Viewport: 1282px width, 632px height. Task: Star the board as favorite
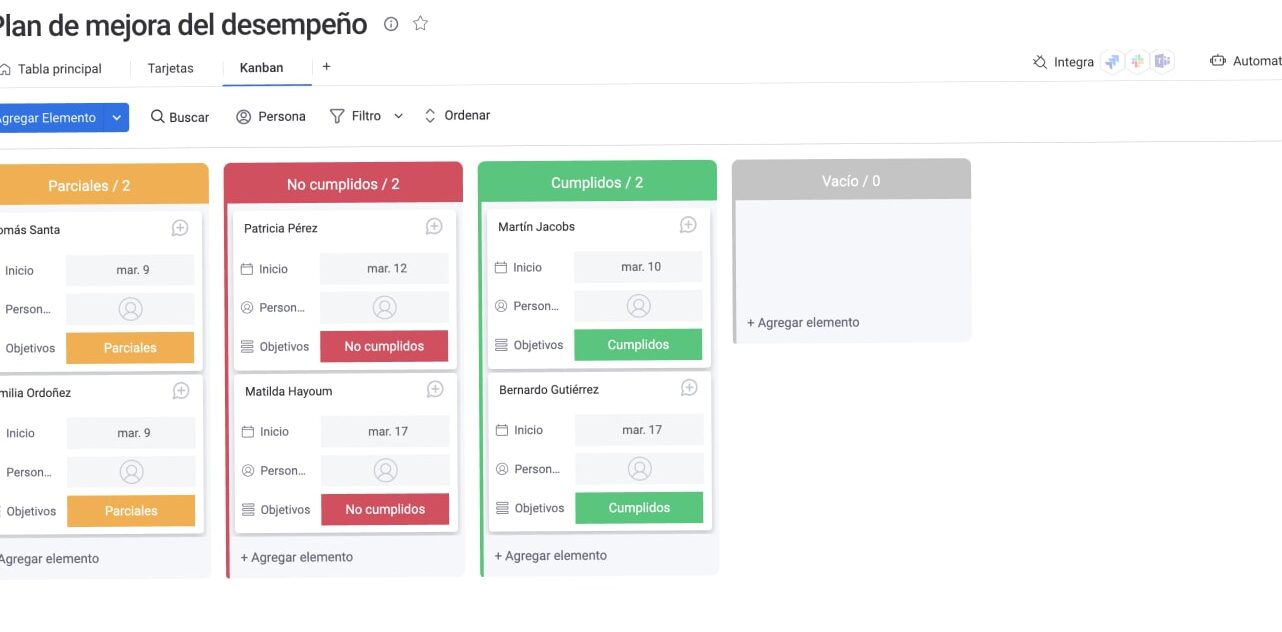coord(420,24)
